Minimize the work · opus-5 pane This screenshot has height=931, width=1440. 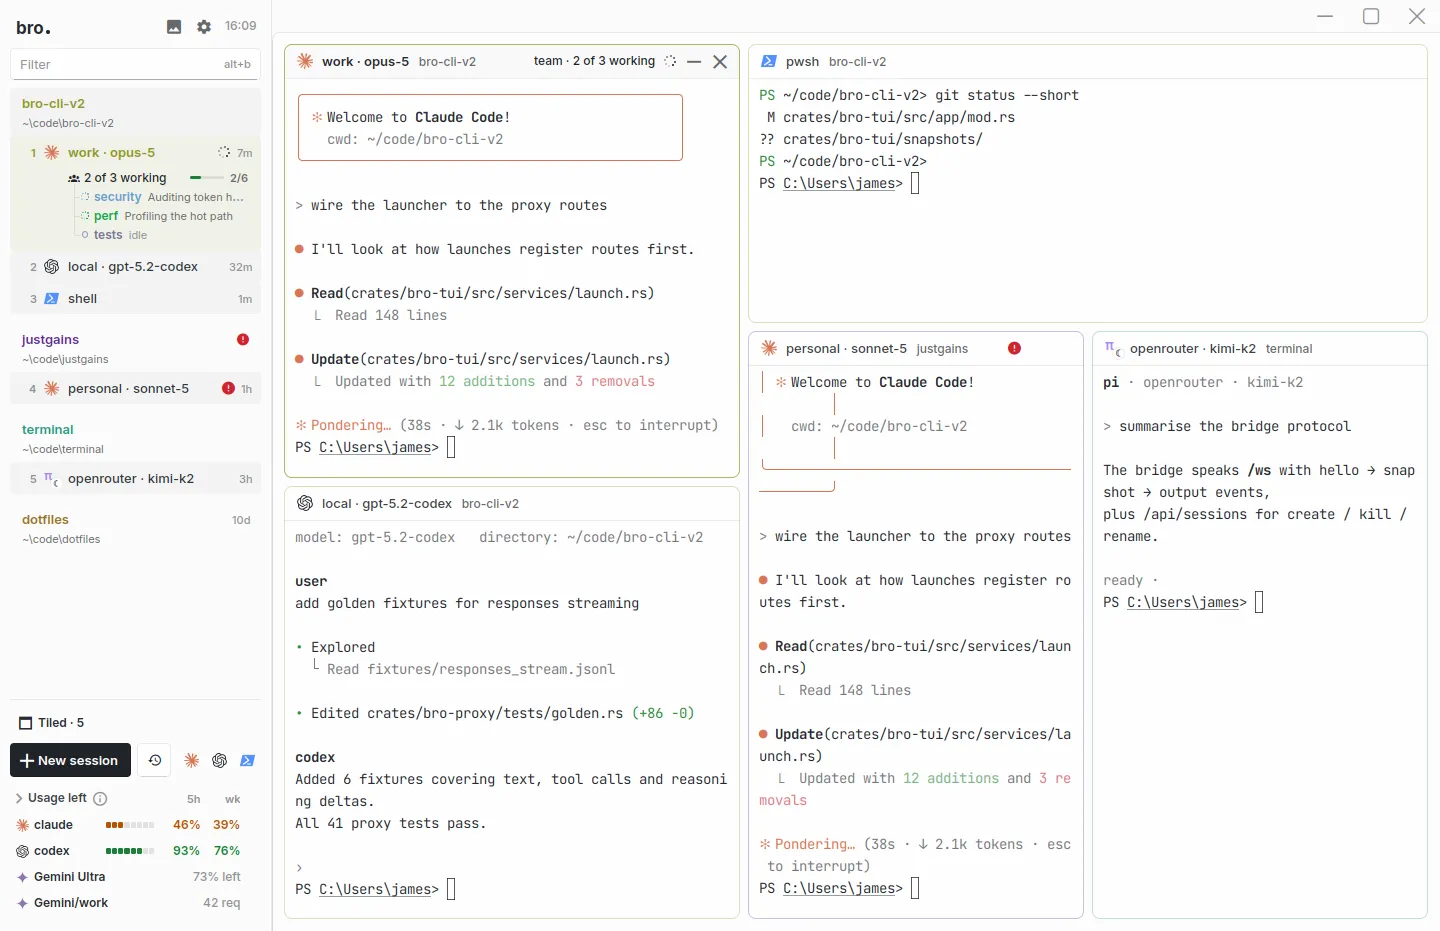[694, 61]
